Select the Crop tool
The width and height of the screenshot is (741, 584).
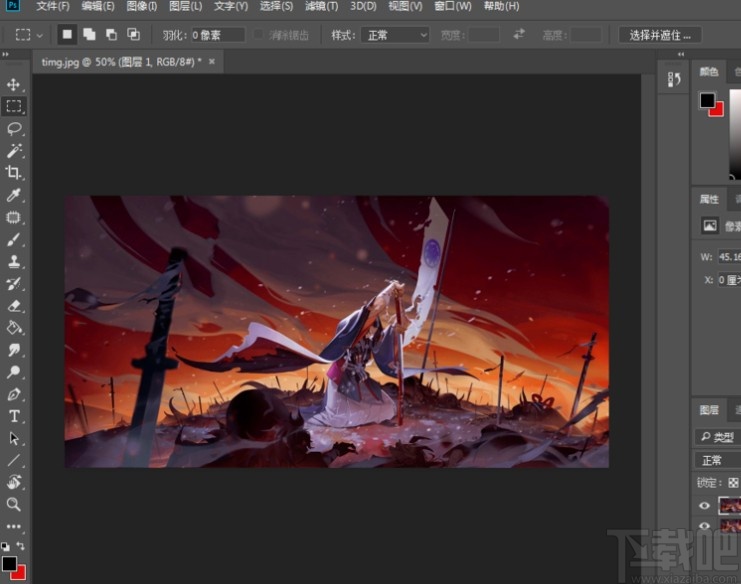coord(13,172)
